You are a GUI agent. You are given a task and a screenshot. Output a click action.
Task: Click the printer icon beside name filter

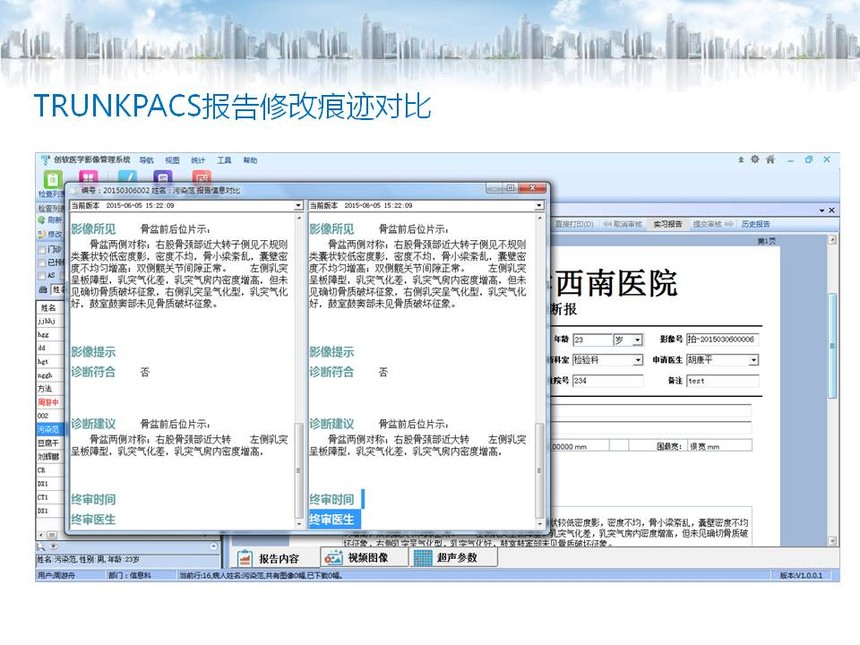click(43, 289)
